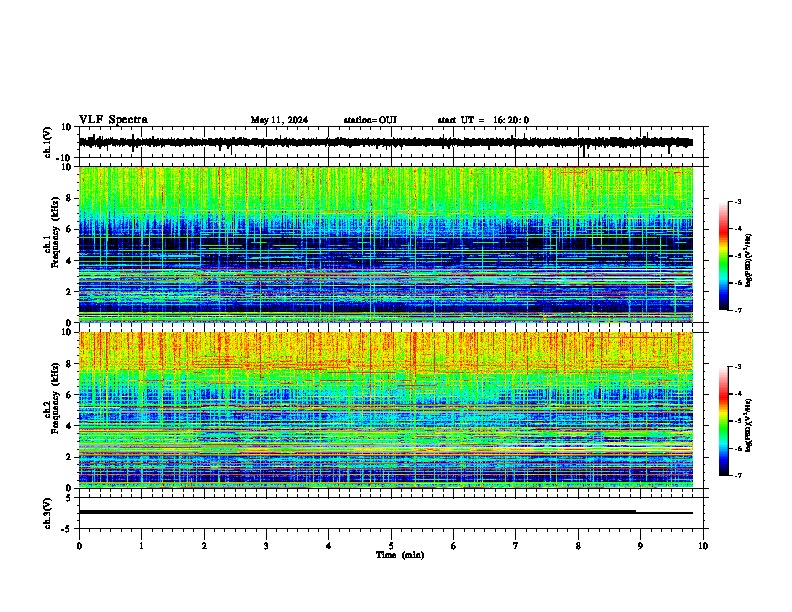Click time axis tick label "7"
Viewport: 792px width, 612px height.
[516, 546]
